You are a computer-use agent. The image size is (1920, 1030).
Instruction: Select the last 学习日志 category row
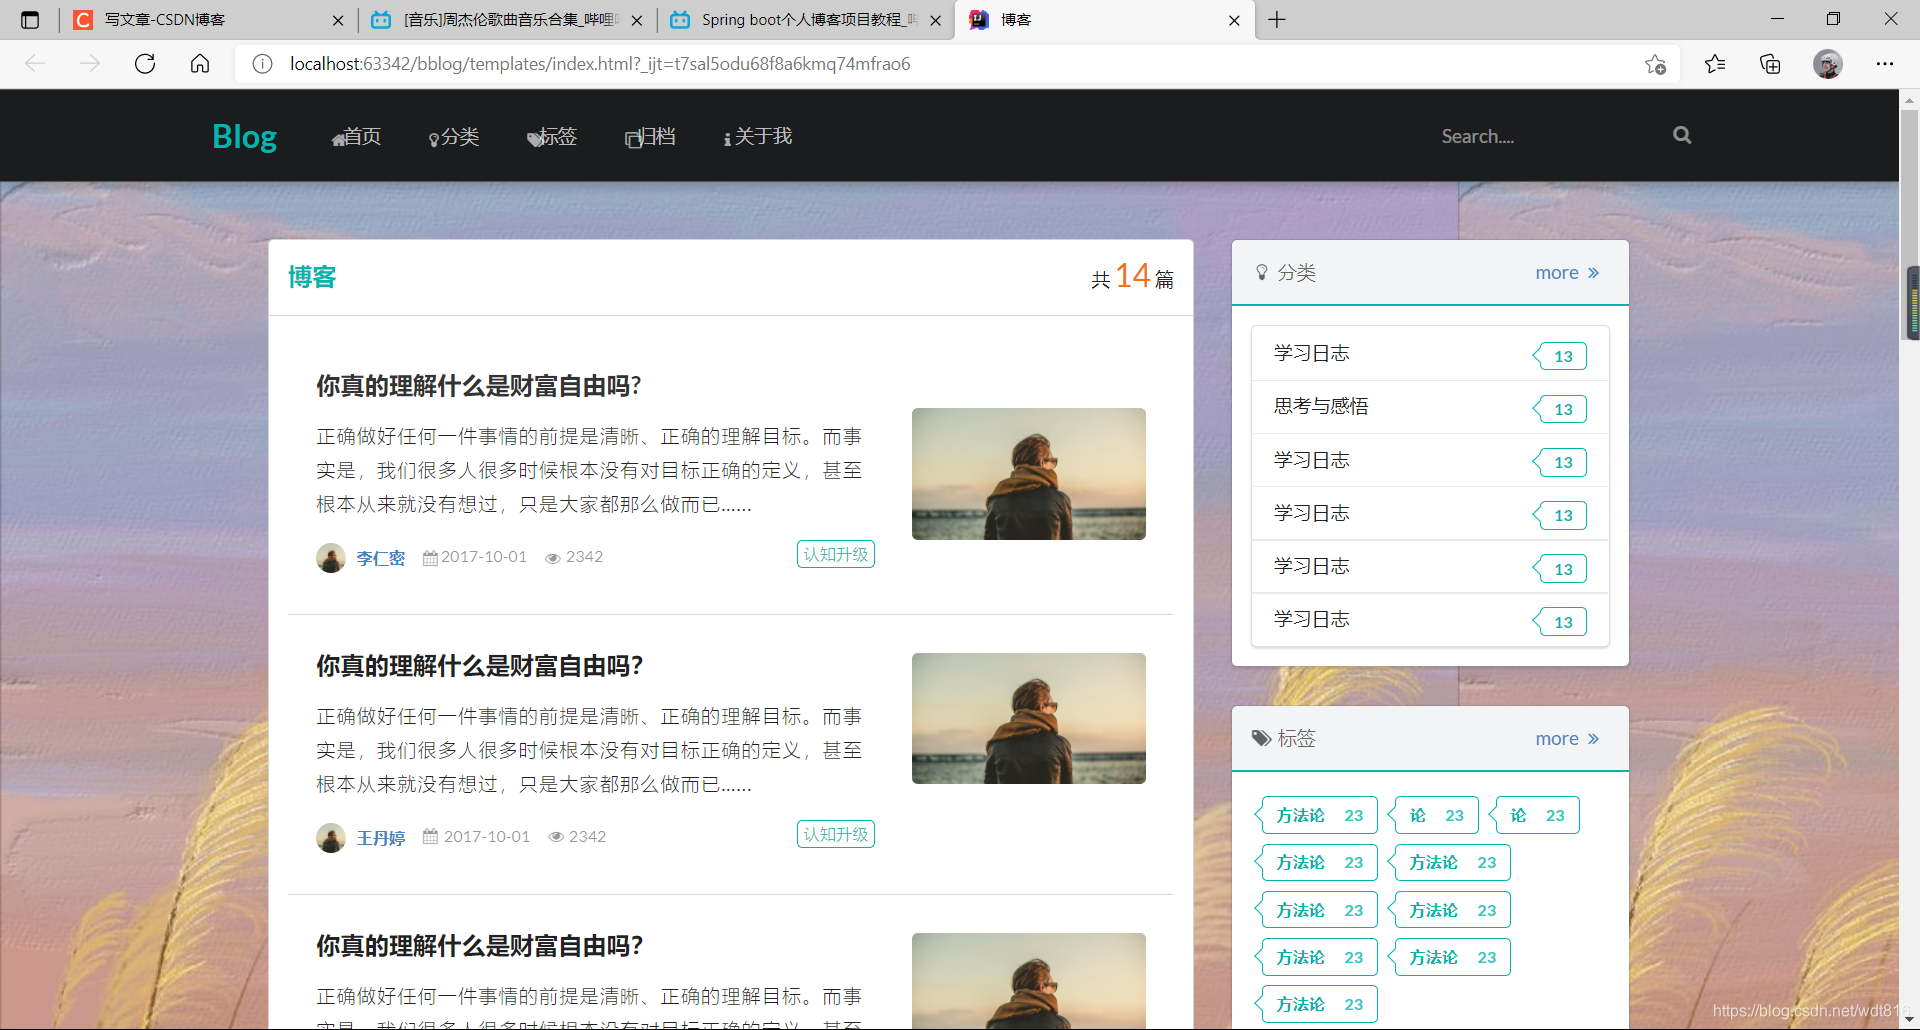1430,619
